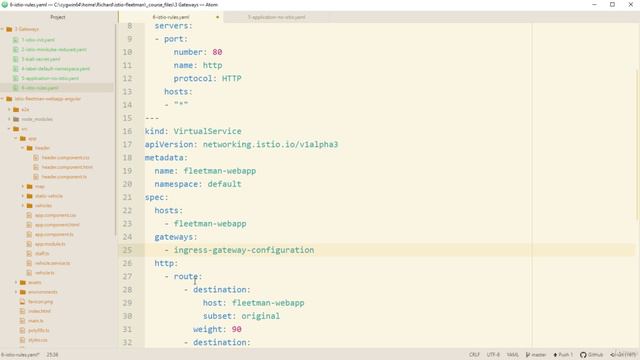The height and width of the screenshot is (360, 640).
Task: Collapse the Gateways project folder
Action: tap(2, 29)
